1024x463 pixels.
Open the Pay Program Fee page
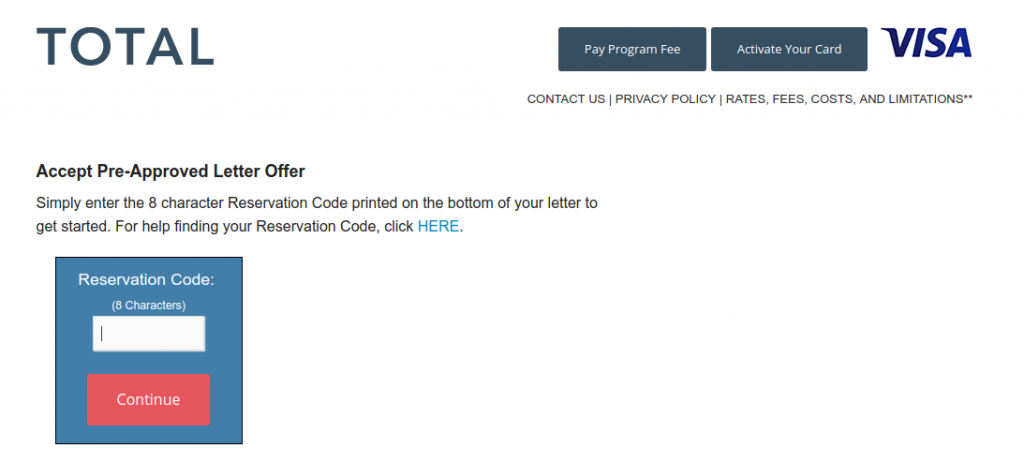(x=632, y=49)
